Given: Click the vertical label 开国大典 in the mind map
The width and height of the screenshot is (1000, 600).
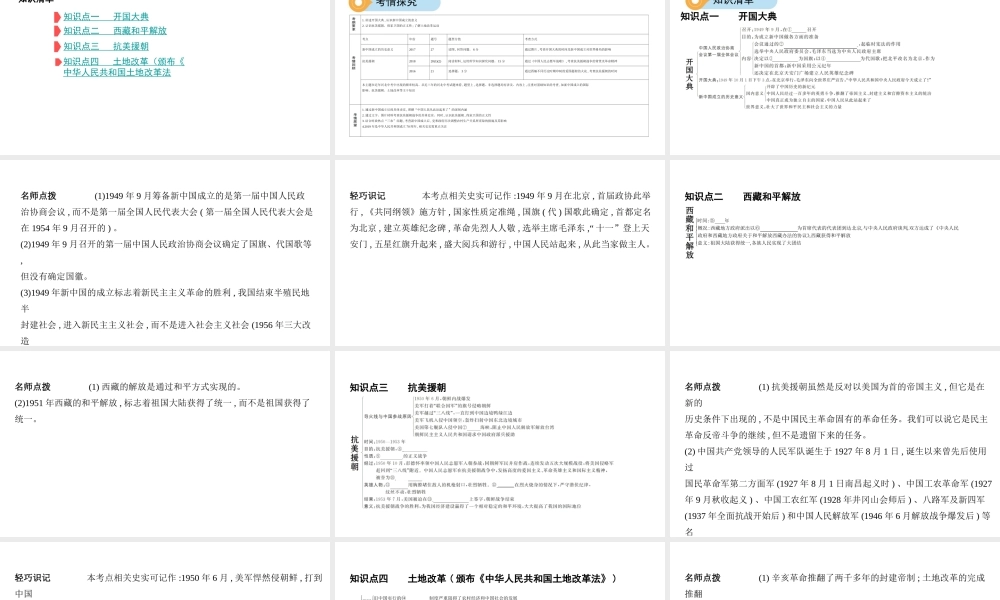Looking at the screenshot, I should click(x=689, y=74).
